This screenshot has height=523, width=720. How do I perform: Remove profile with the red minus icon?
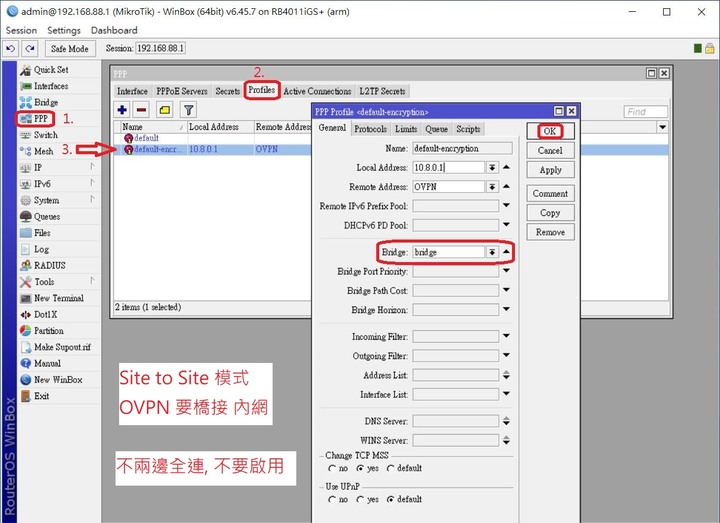click(141, 110)
